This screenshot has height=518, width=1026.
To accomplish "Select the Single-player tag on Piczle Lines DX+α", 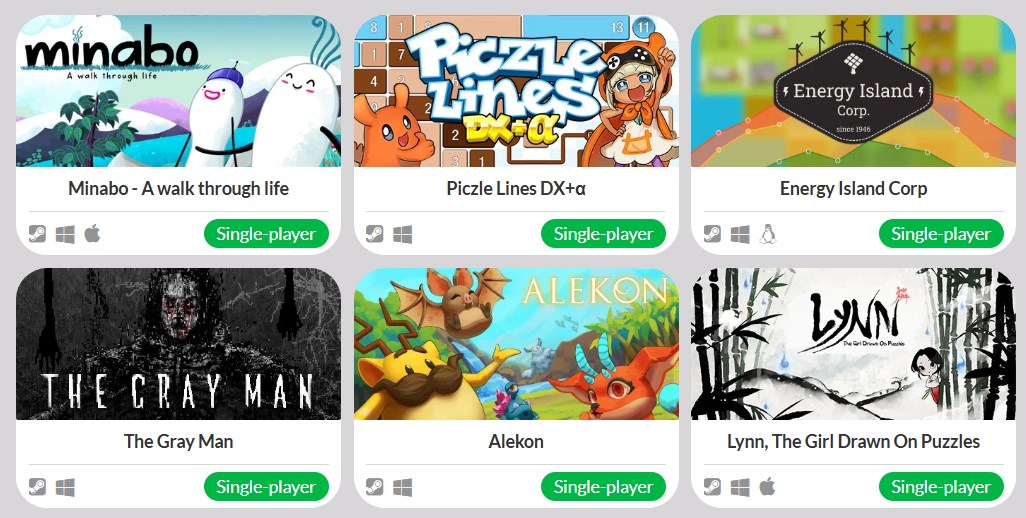I will (x=603, y=233).
